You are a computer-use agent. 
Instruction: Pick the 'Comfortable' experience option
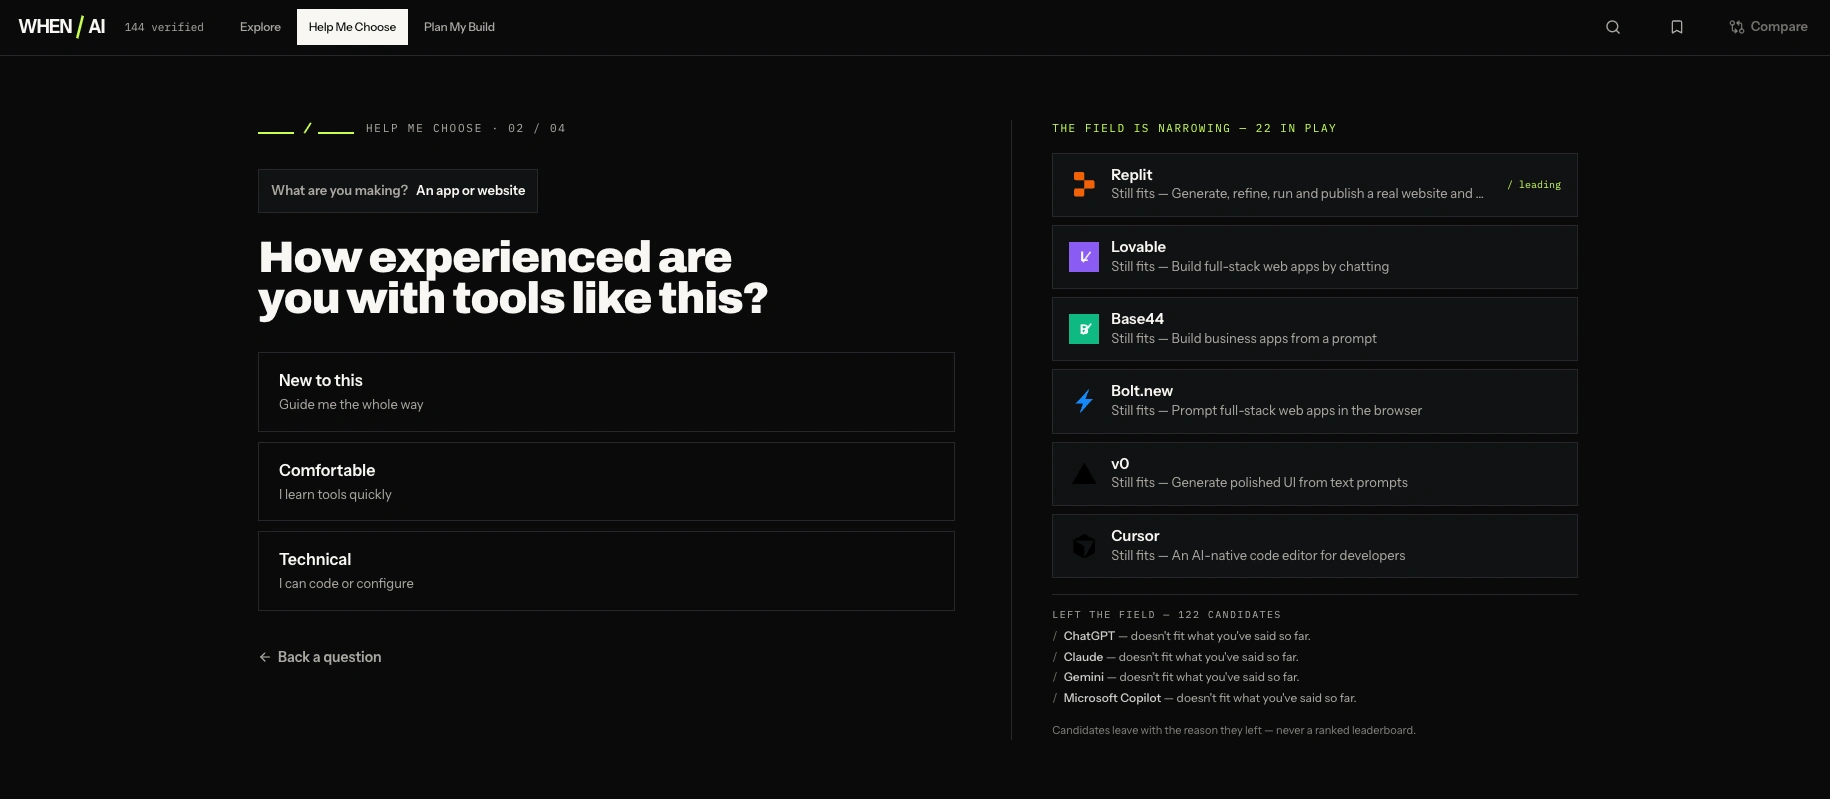click(606, 481)
